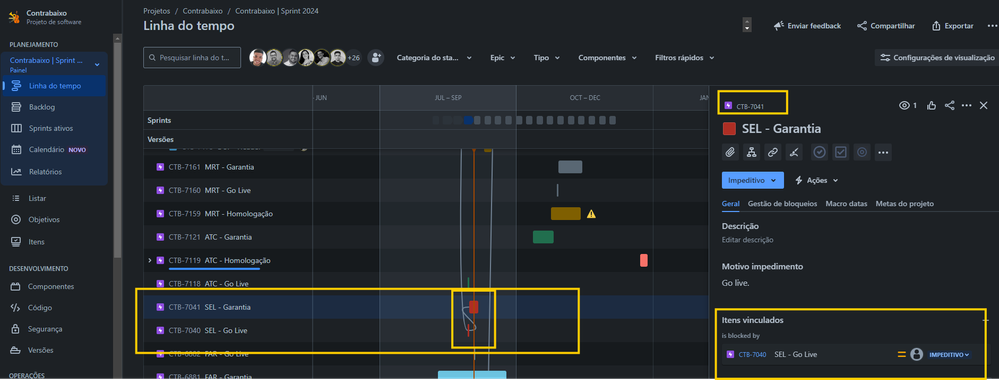999x380 pixels.
Task: Click the add people icon next to avatars
Action: tap(376, 57)
